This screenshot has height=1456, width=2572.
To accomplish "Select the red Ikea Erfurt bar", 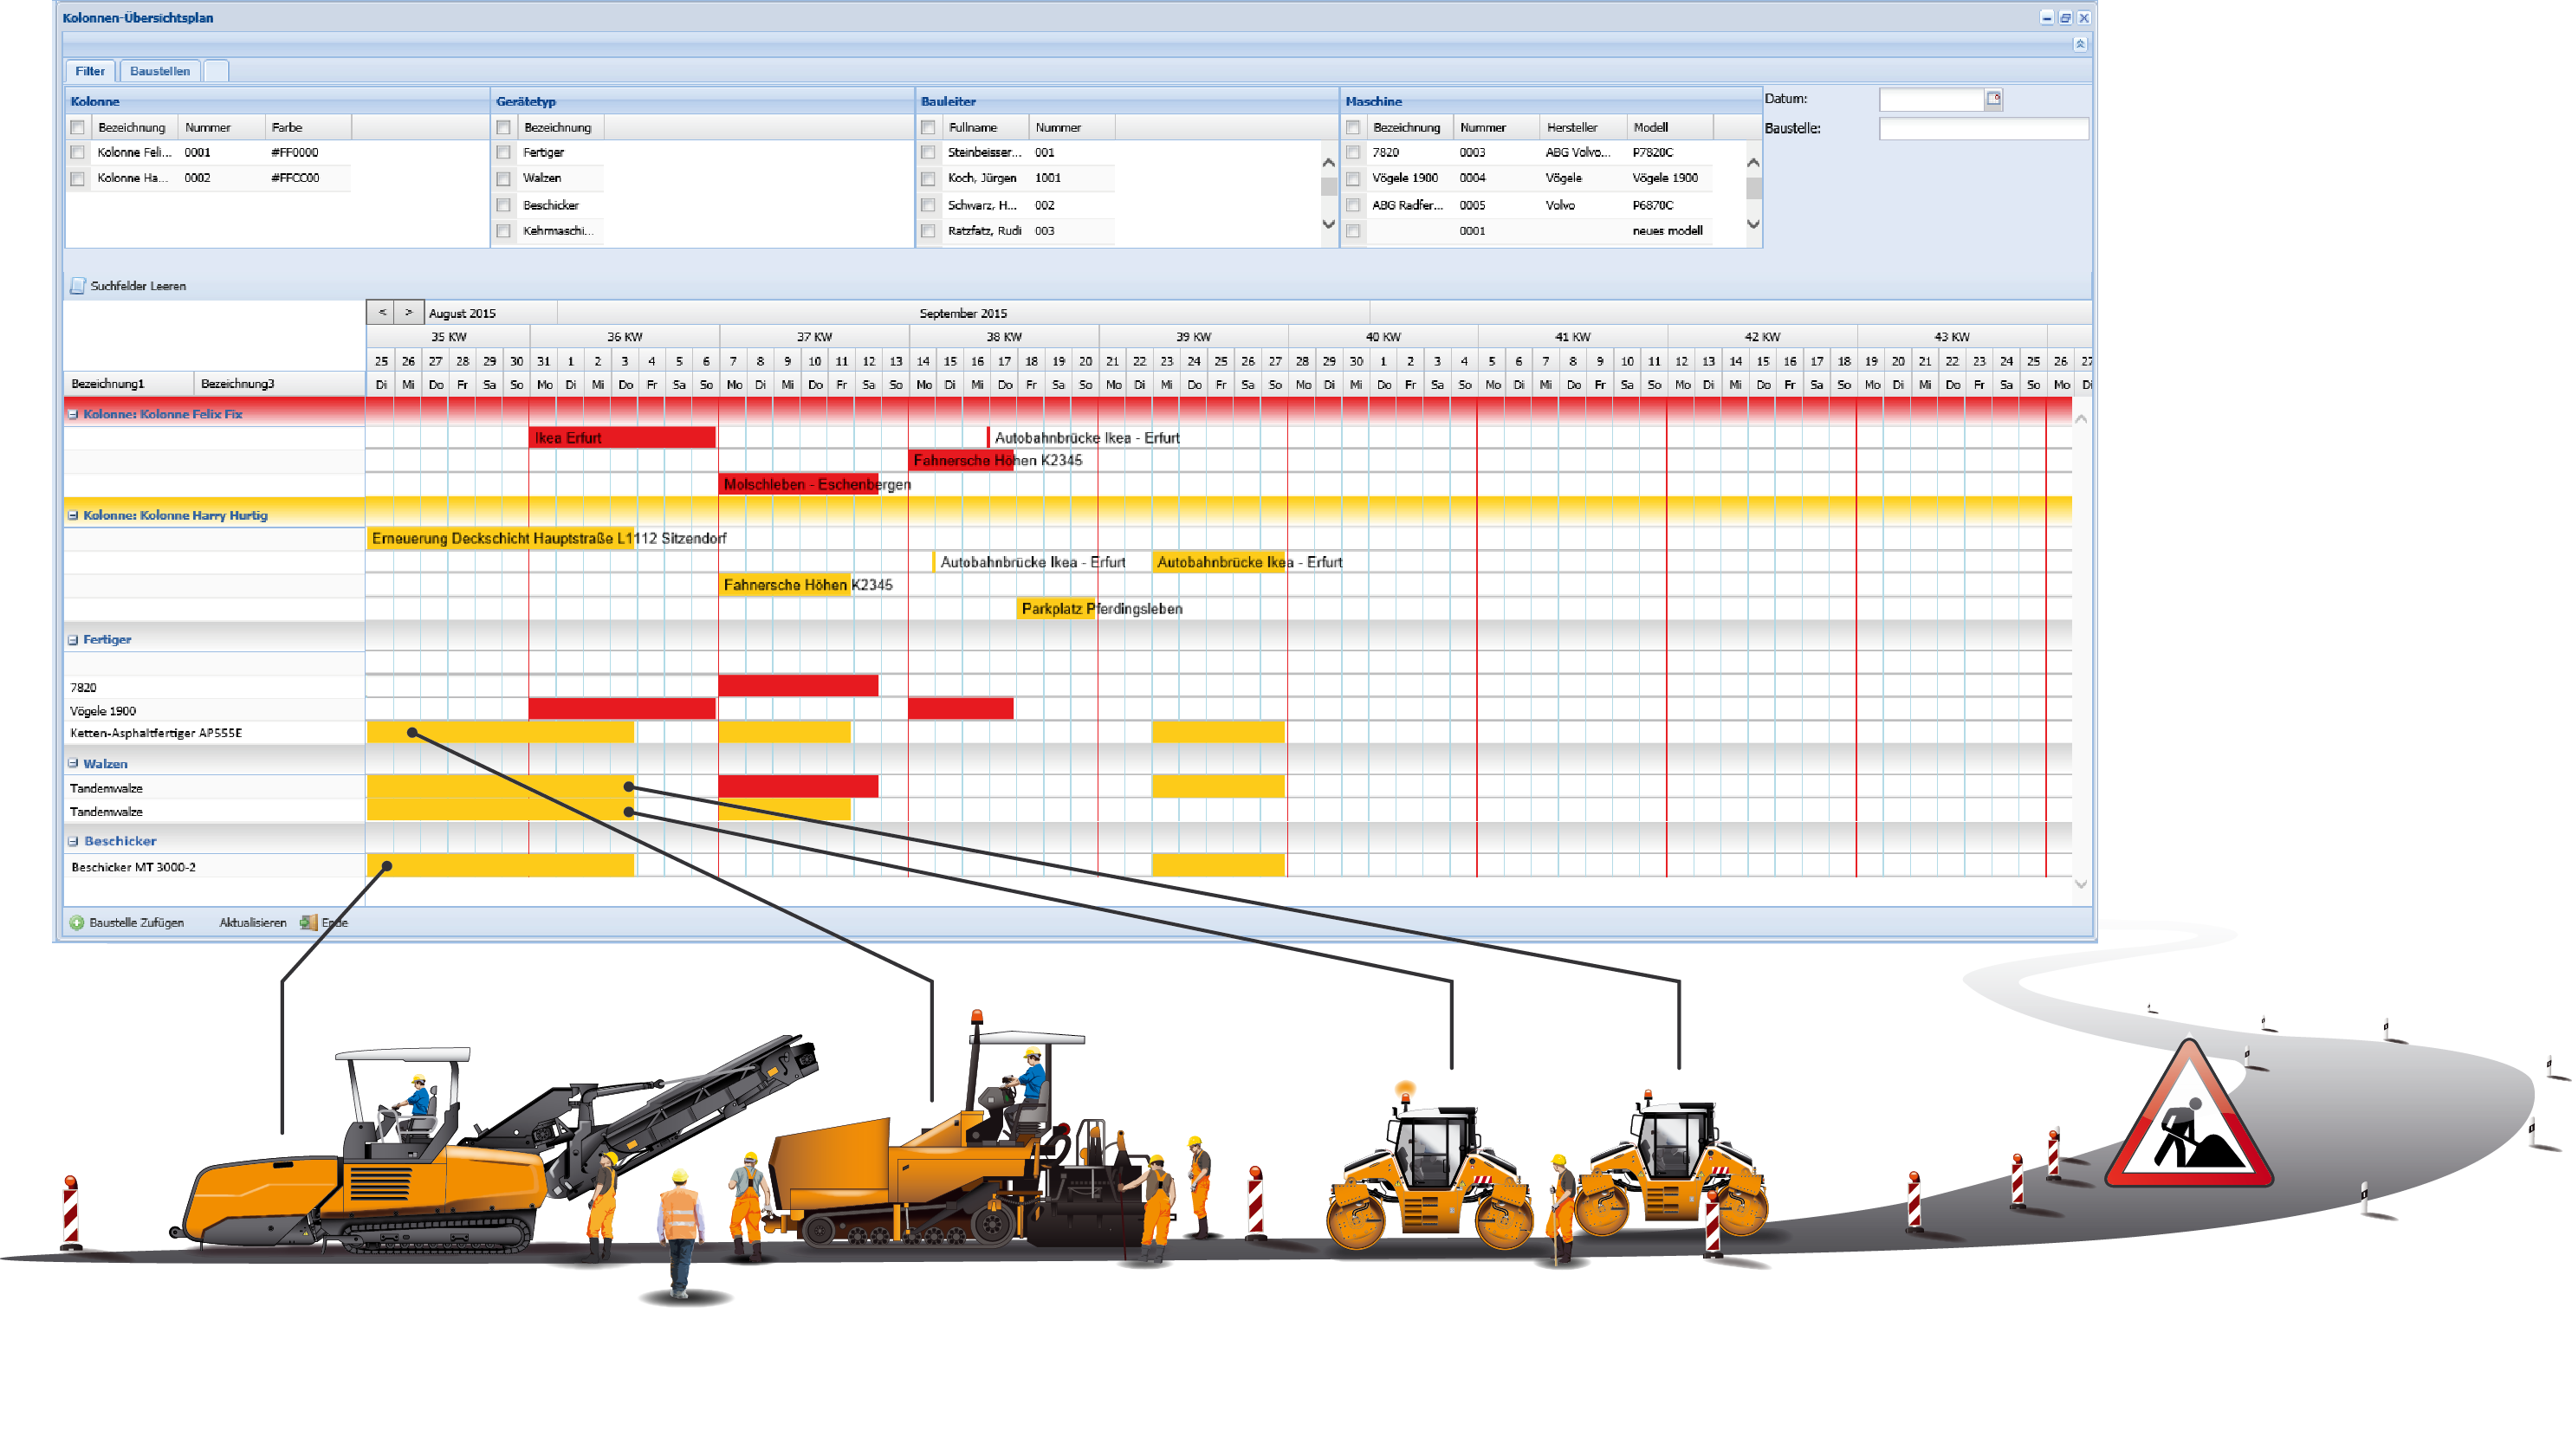I will pos(621,438).
